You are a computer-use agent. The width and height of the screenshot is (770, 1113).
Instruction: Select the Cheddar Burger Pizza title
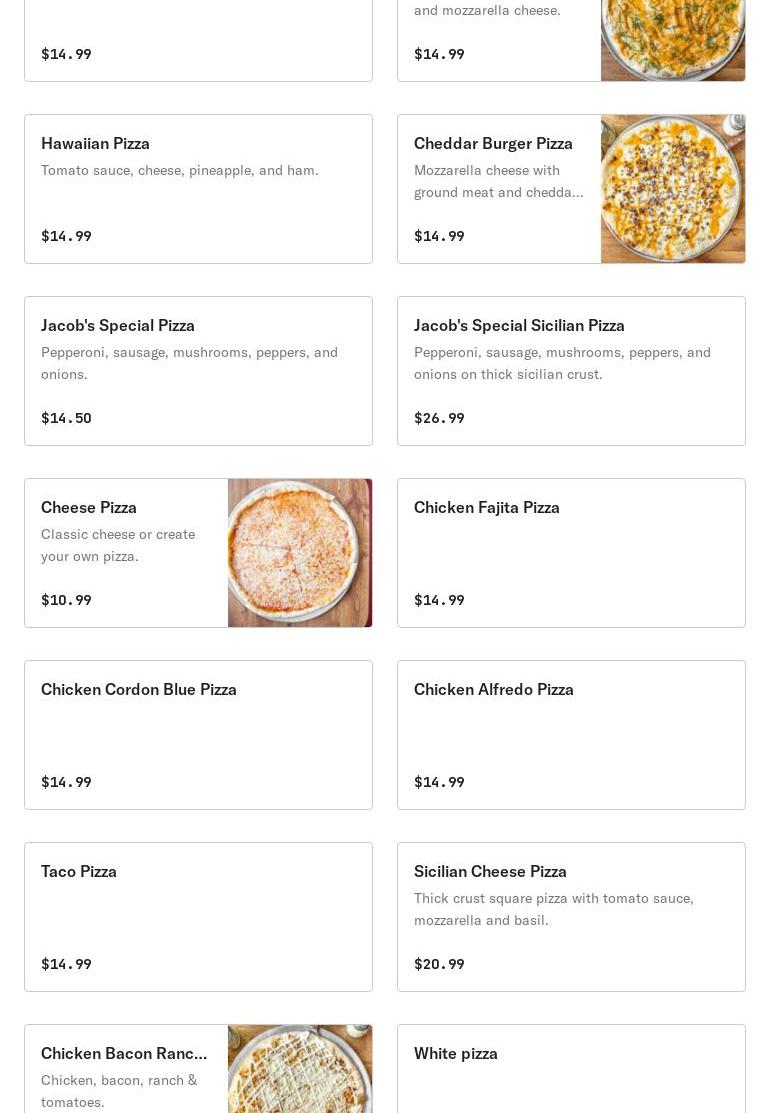point(493,143)
